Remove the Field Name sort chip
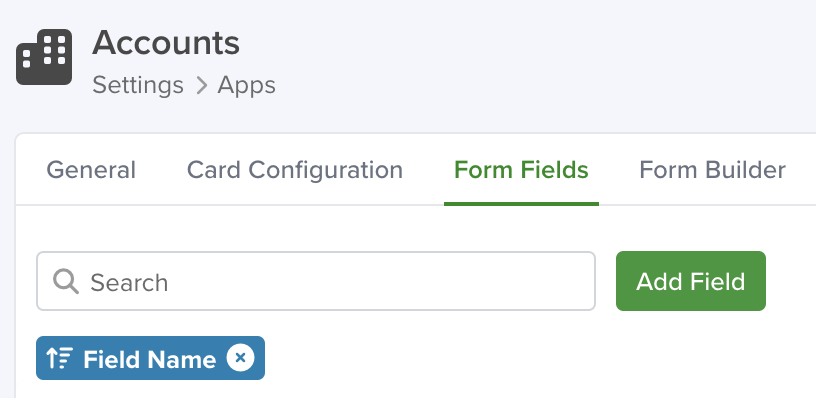 tap(240, 358)
